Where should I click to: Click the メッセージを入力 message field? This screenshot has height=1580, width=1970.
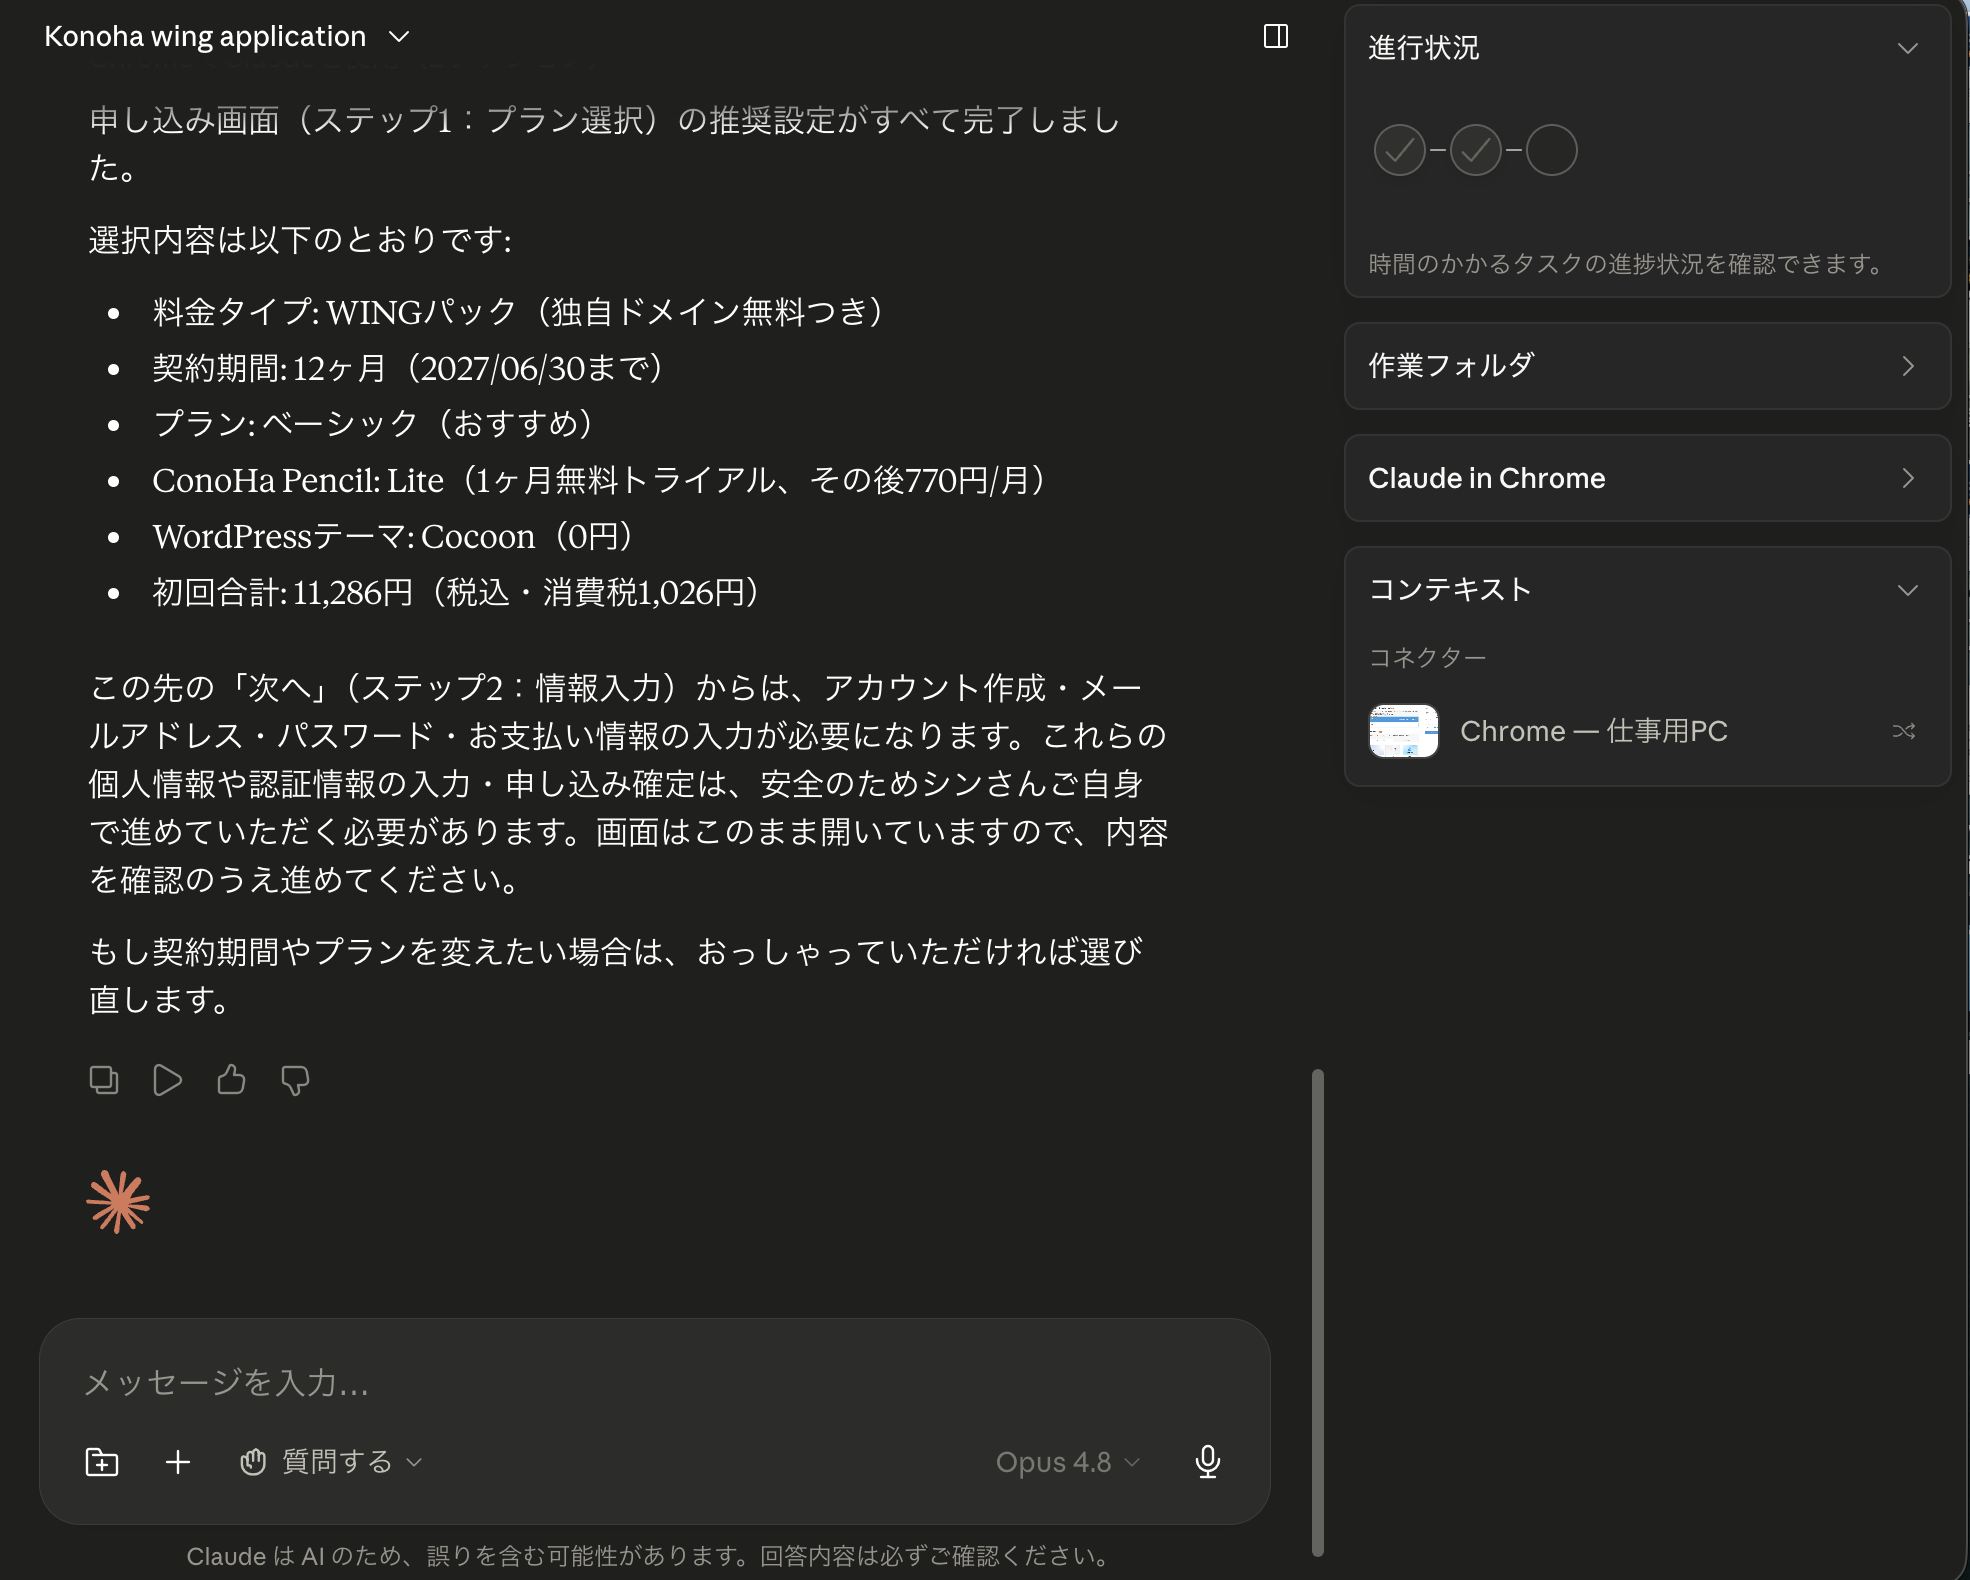654,1383
